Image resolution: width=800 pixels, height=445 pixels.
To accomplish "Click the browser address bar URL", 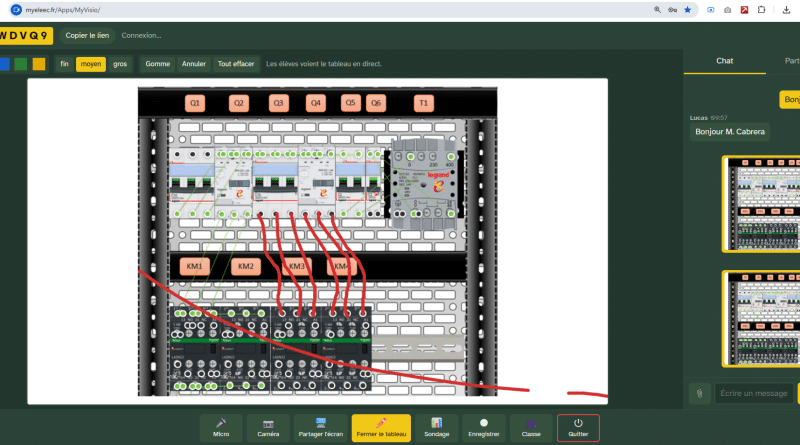I will tap(63, 10).
